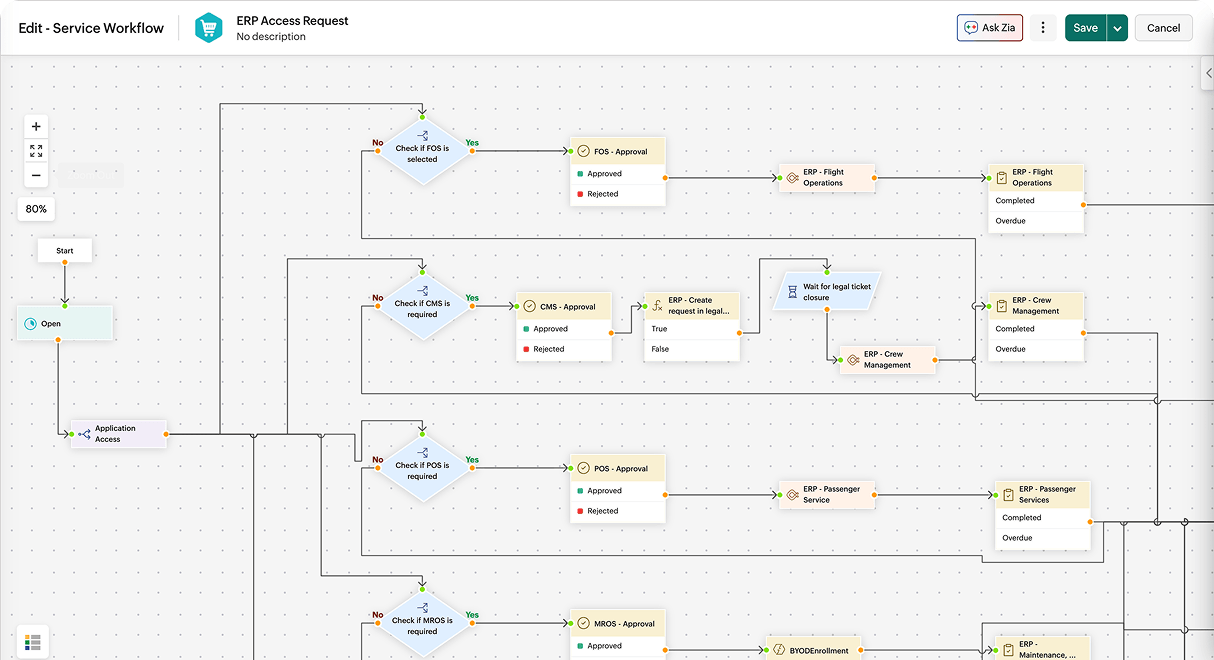Click the Open status clock icon
The height and width of the screenshot is (660, 1214).
[30, 323]
